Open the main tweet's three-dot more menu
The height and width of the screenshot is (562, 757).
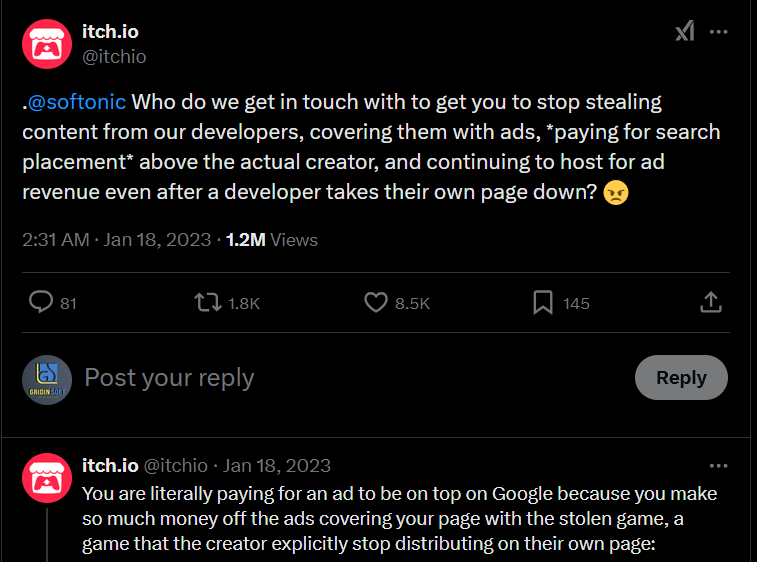(x=718, y=32)
